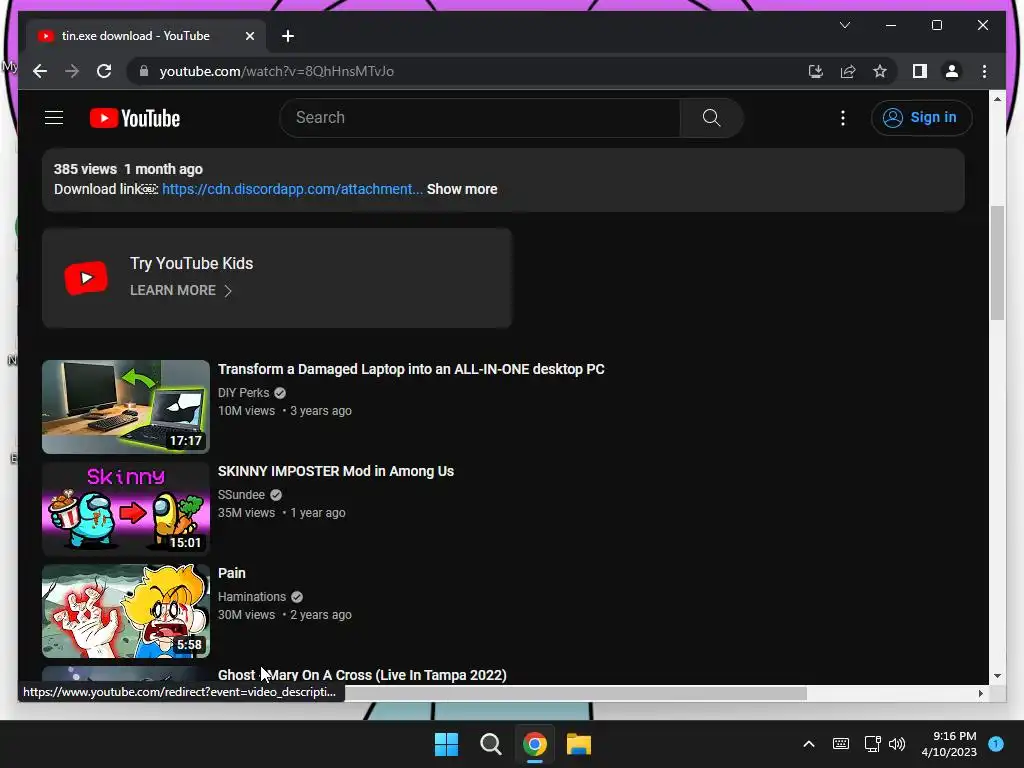
Task: Click the horizontal scrollbar right arrow
Action: (x=980, y=693)
